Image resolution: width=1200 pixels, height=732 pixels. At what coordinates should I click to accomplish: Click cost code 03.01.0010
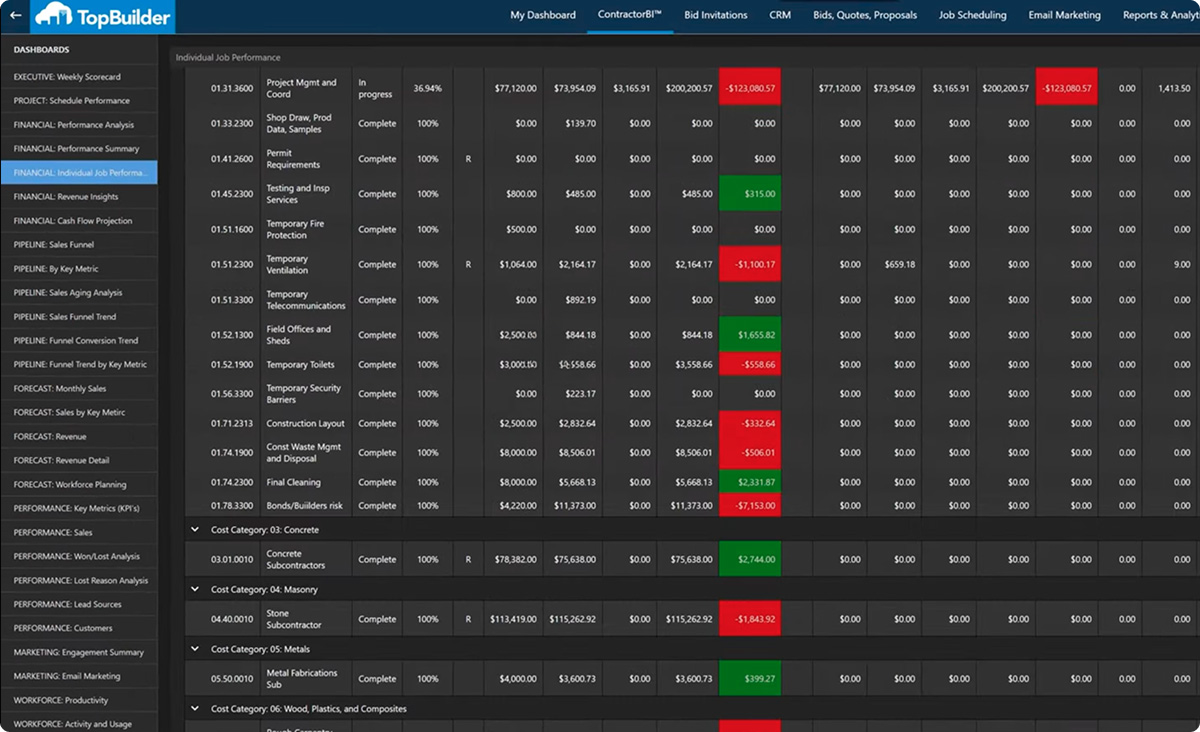232,560
